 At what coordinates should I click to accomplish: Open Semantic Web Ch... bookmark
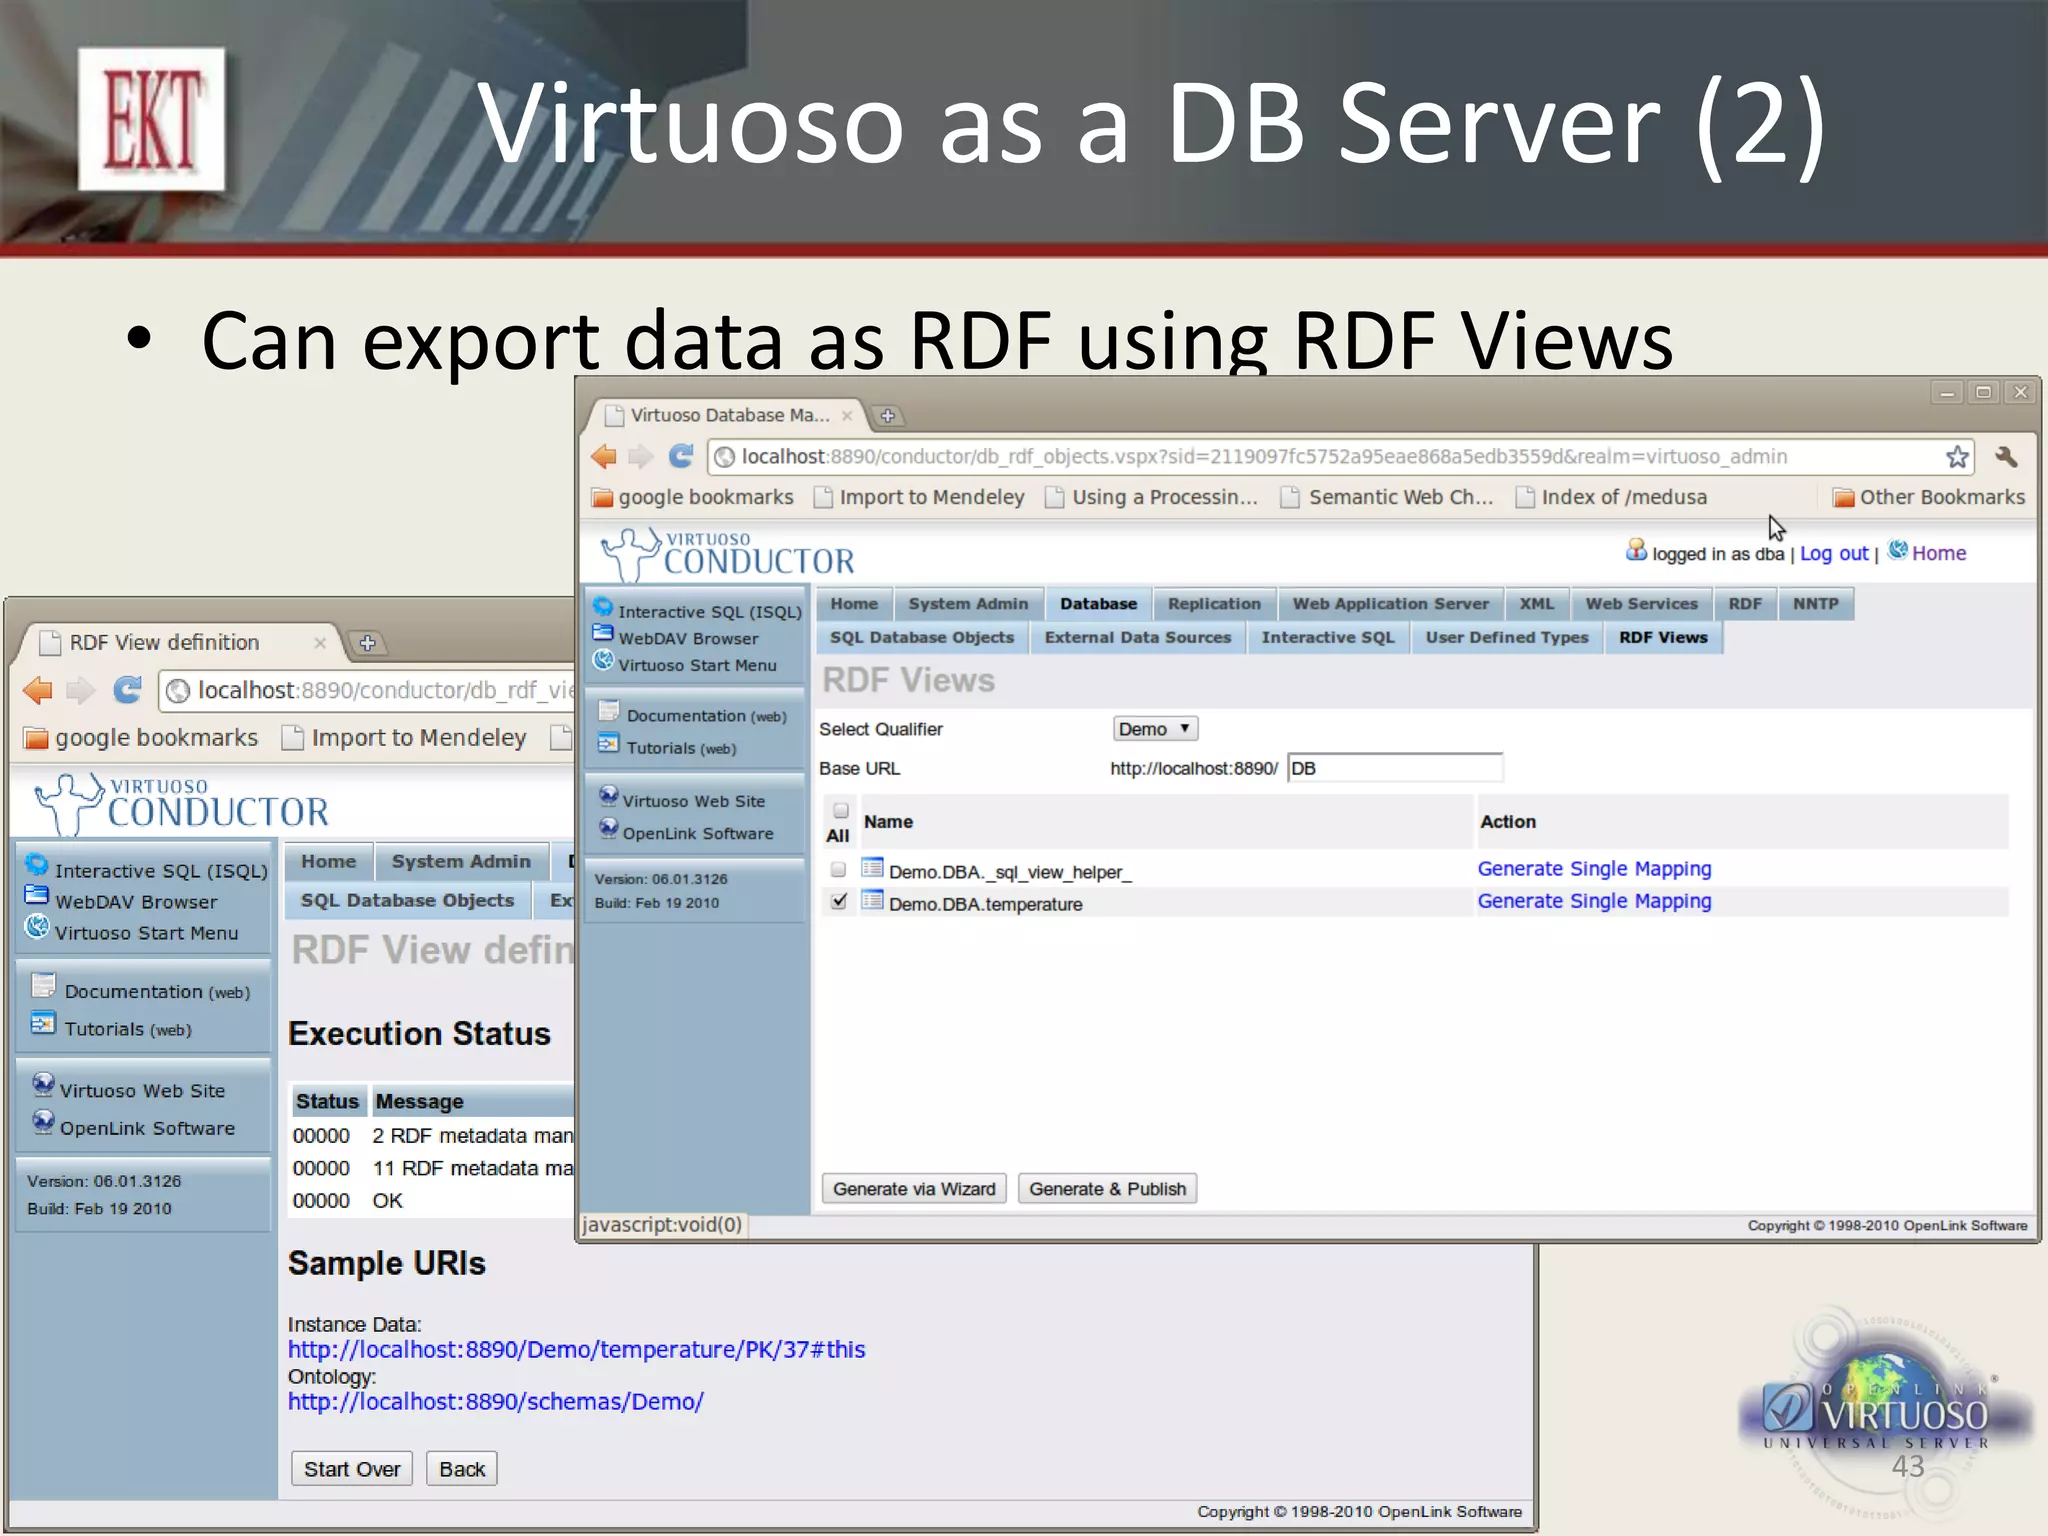[x=1387, y=497]
